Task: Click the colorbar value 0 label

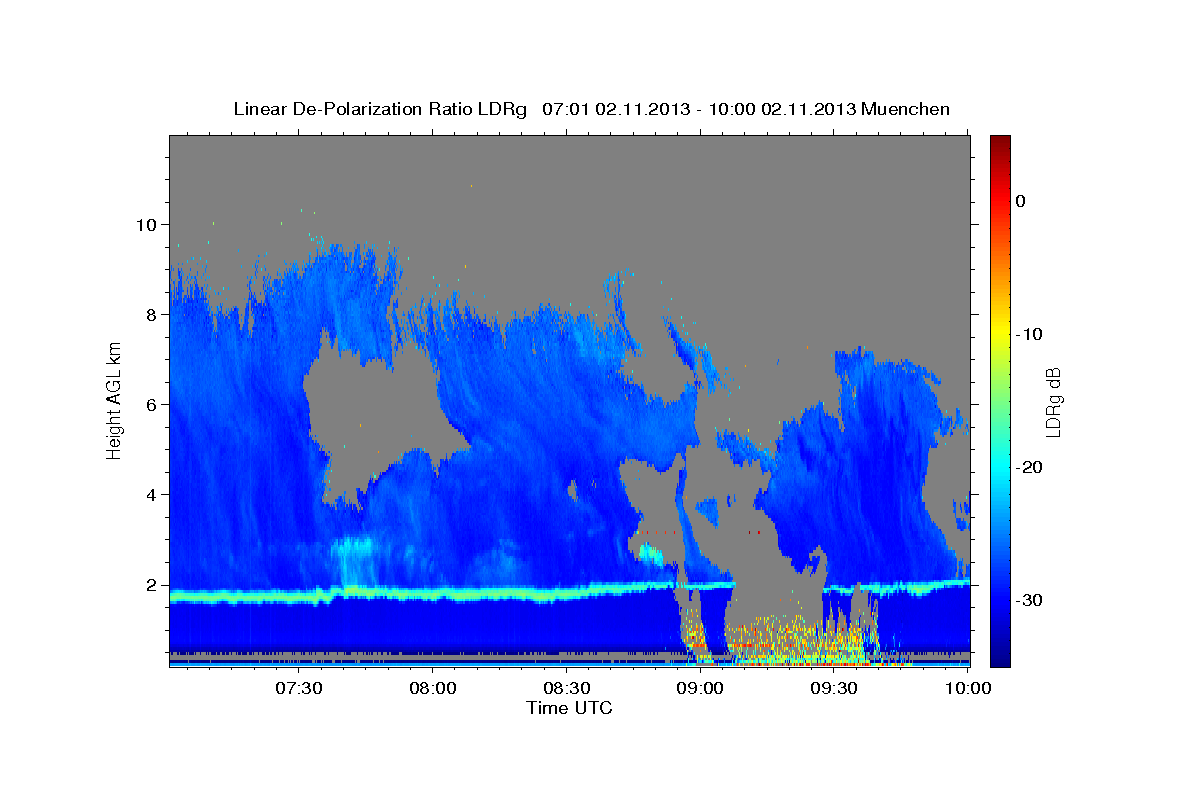Action: pyautogui.click(x=1020, y=201)
